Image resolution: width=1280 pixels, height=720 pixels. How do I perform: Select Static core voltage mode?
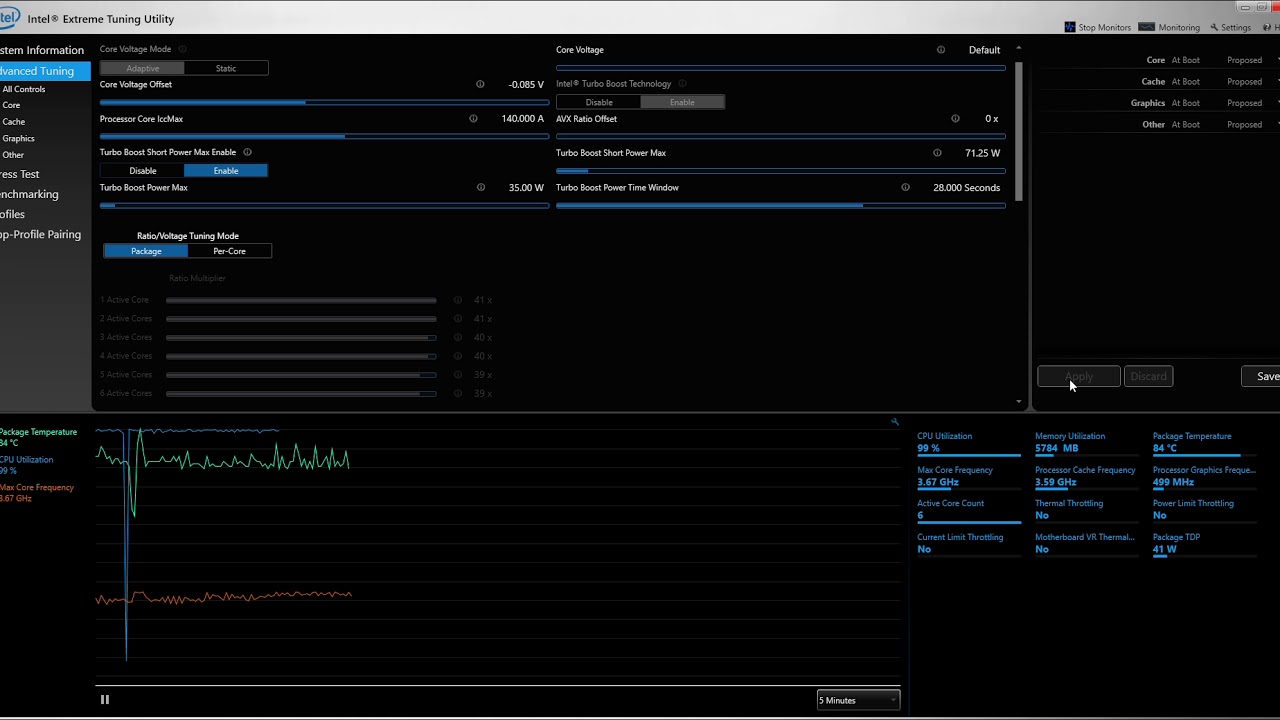226,68
